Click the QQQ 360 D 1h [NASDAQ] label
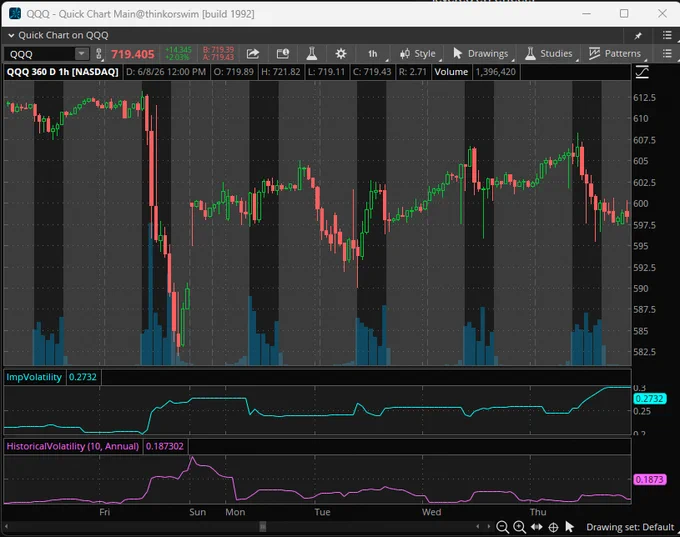This screenshot has width=680, height=537. (62, 72)
